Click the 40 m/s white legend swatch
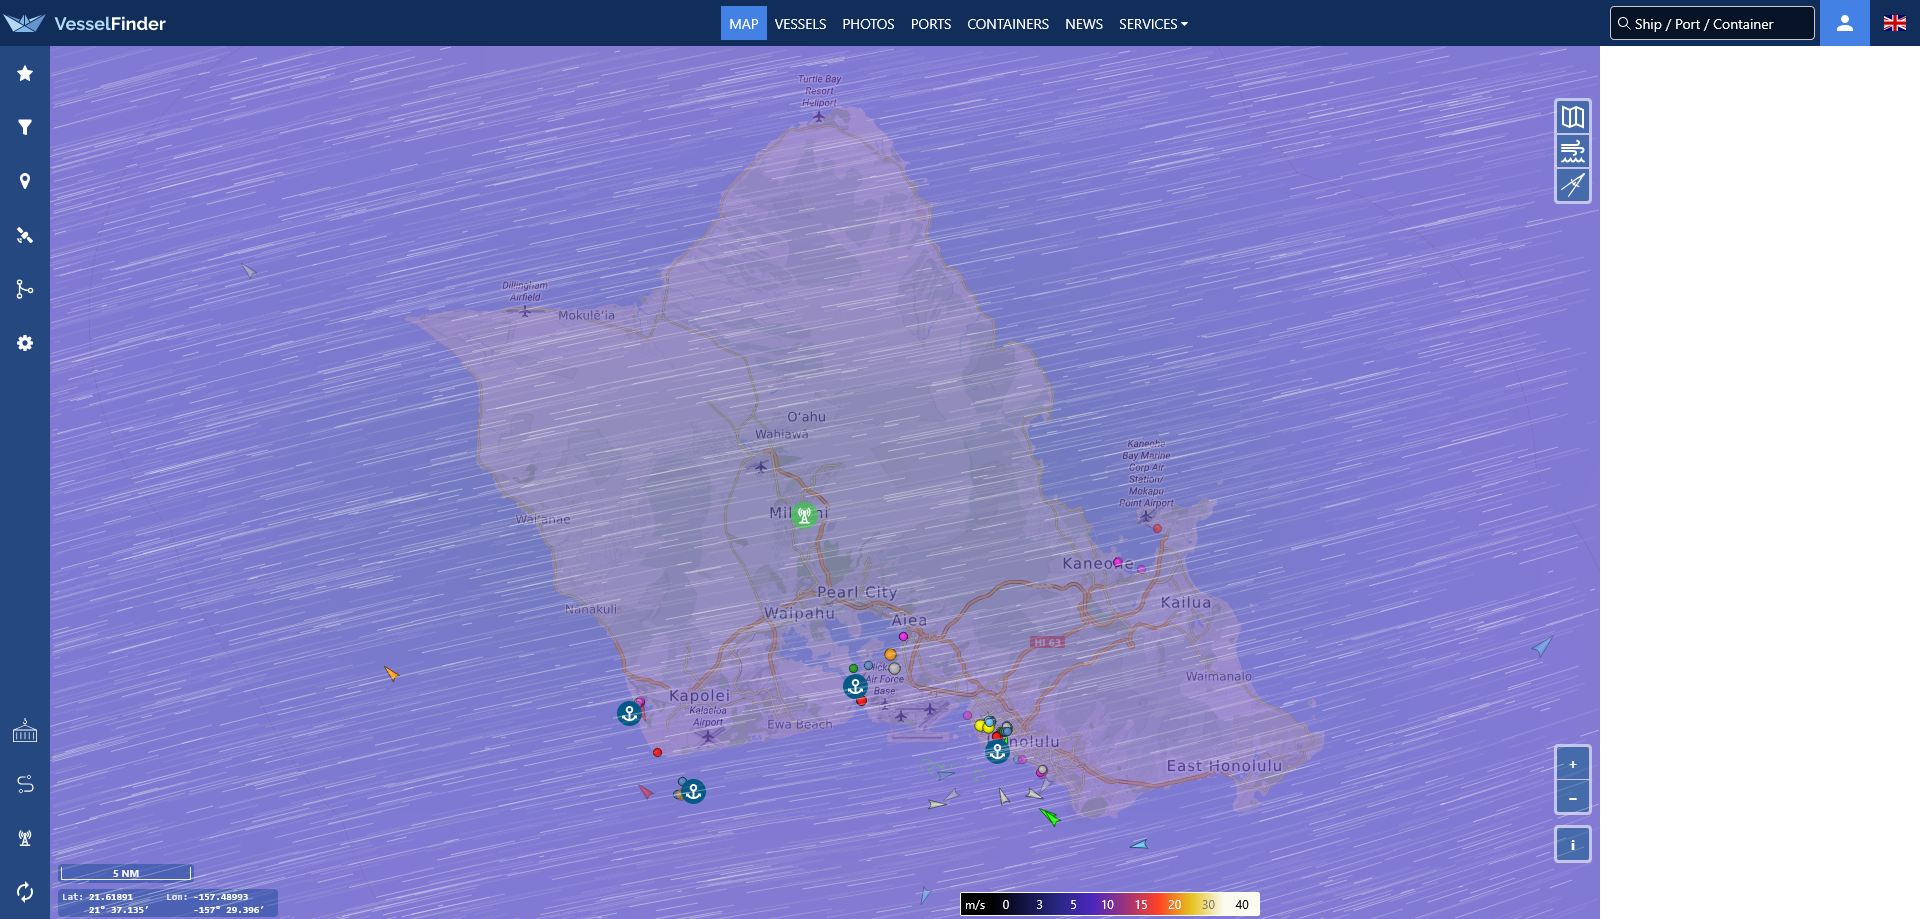Viewport: 1920px width, 919px height. pyautogui.click(x=1242, y=904)
